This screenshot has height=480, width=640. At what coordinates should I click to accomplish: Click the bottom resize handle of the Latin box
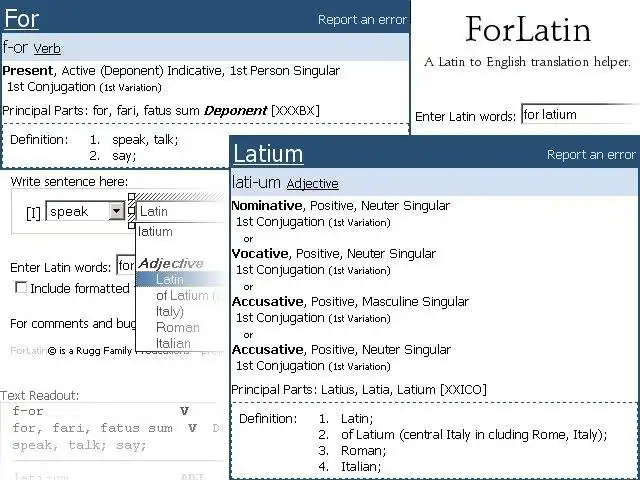(131, 225)
